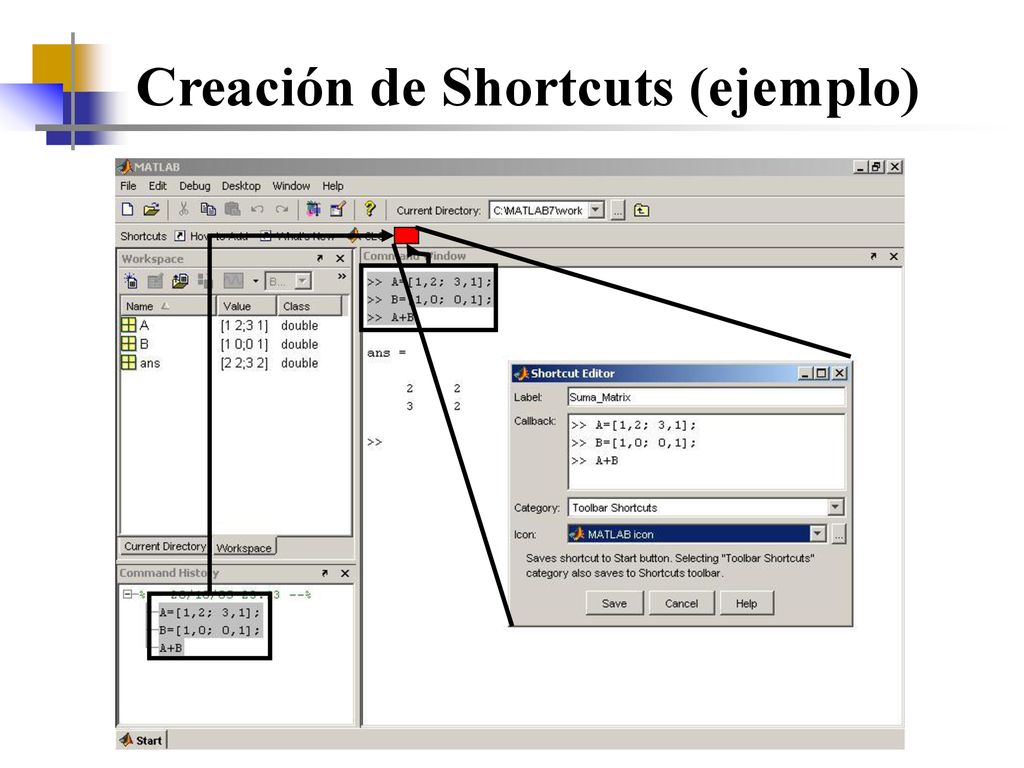Open the Icon MATLAB icon dropdown

pos(817,534)
